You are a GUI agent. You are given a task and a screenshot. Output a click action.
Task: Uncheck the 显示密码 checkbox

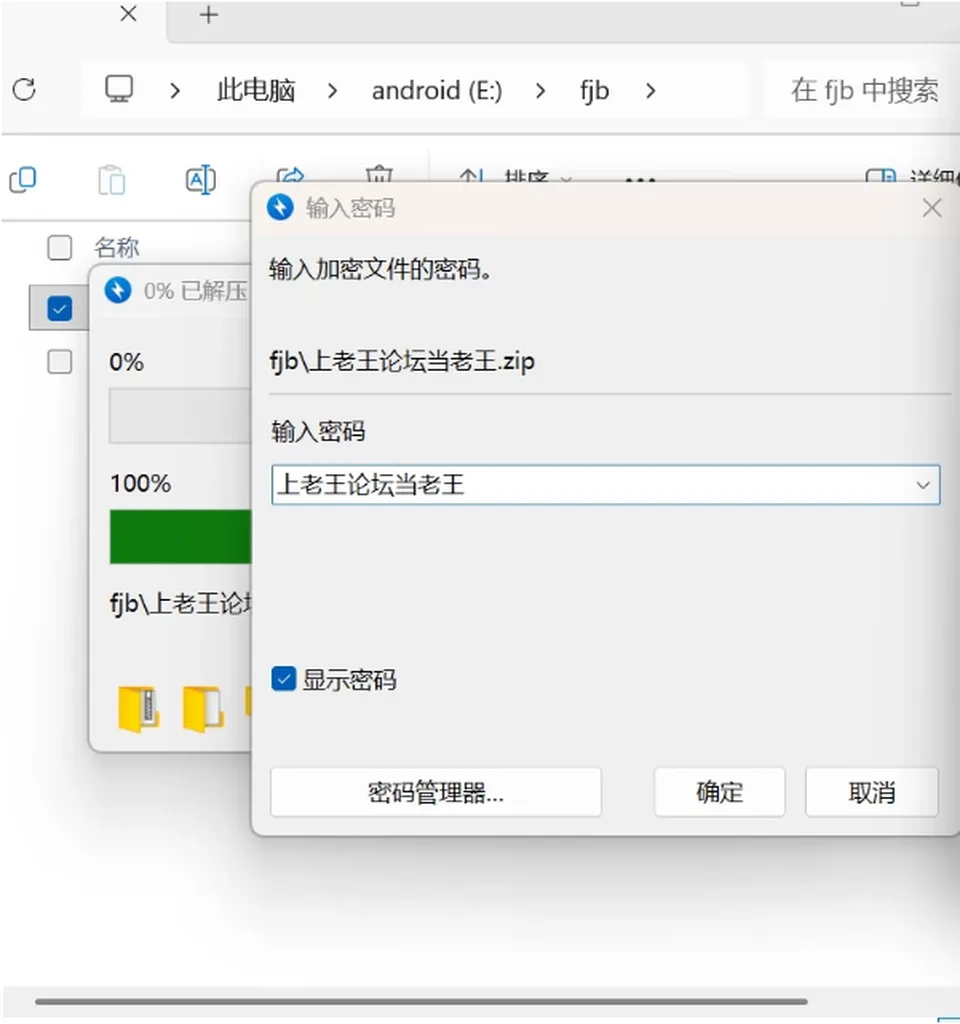(283, 679)
